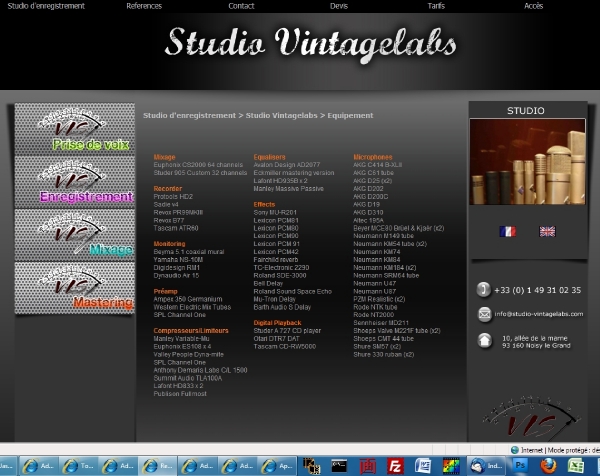Image resolution: width=600 pixels, height=476 pixels.
Task: Click 'Studio d'enregistrement' in the breadcrumb
Action: pyautogui.click(x=189, y=115)
